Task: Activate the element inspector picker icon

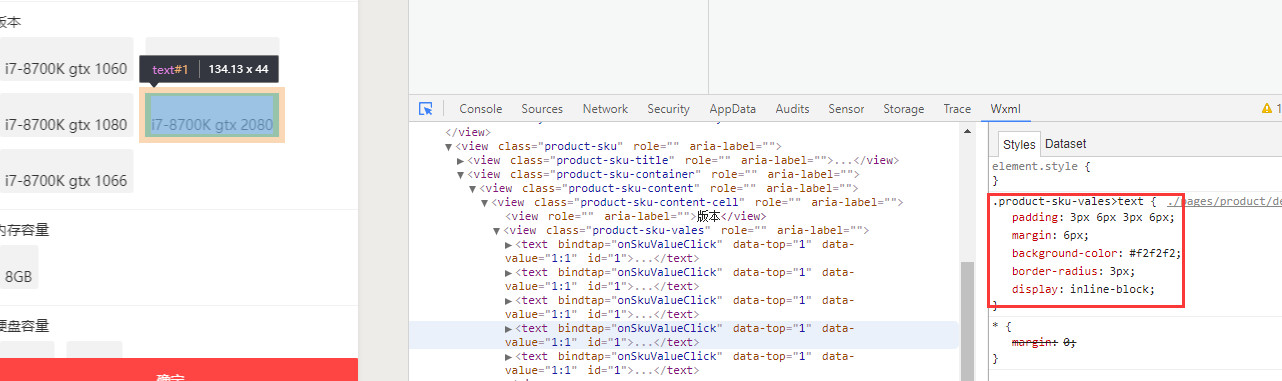Action: [x=426, y=109]
